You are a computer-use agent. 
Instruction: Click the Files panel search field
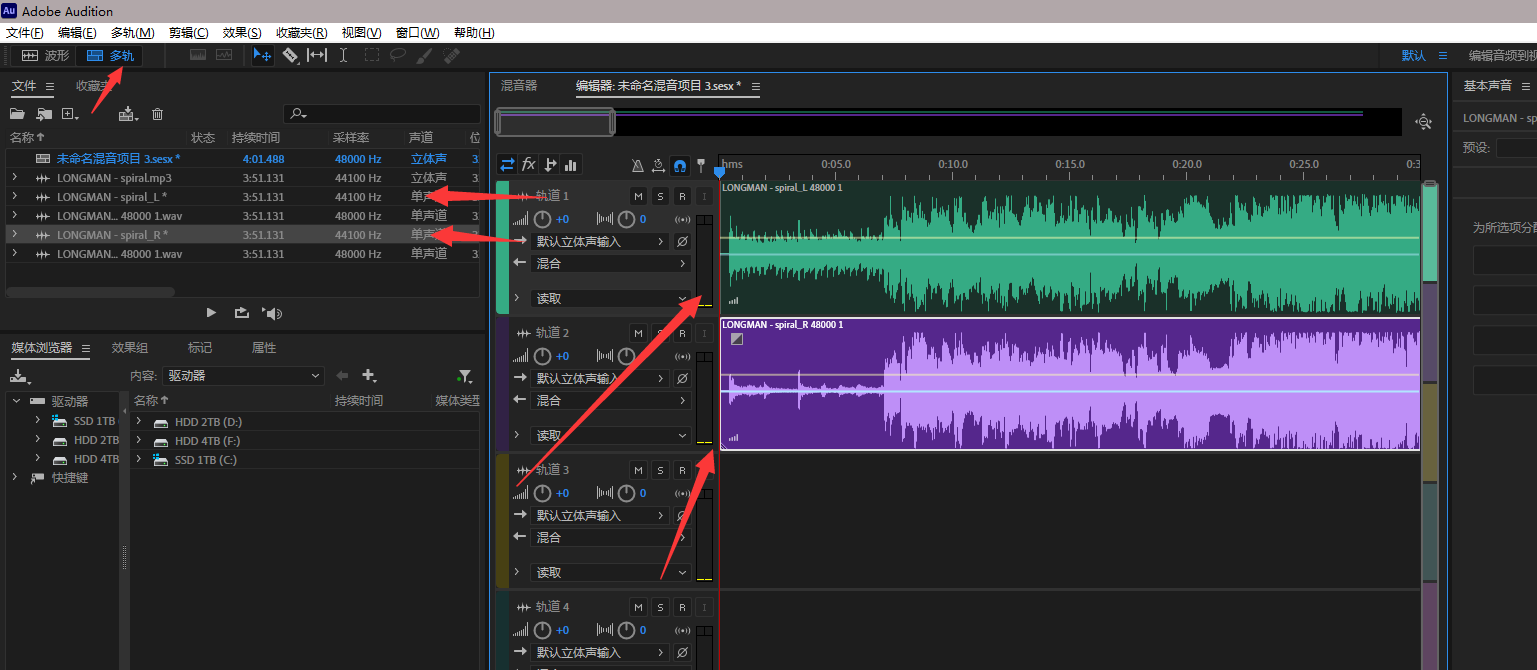pyautogui.click(x=382, y=114)
